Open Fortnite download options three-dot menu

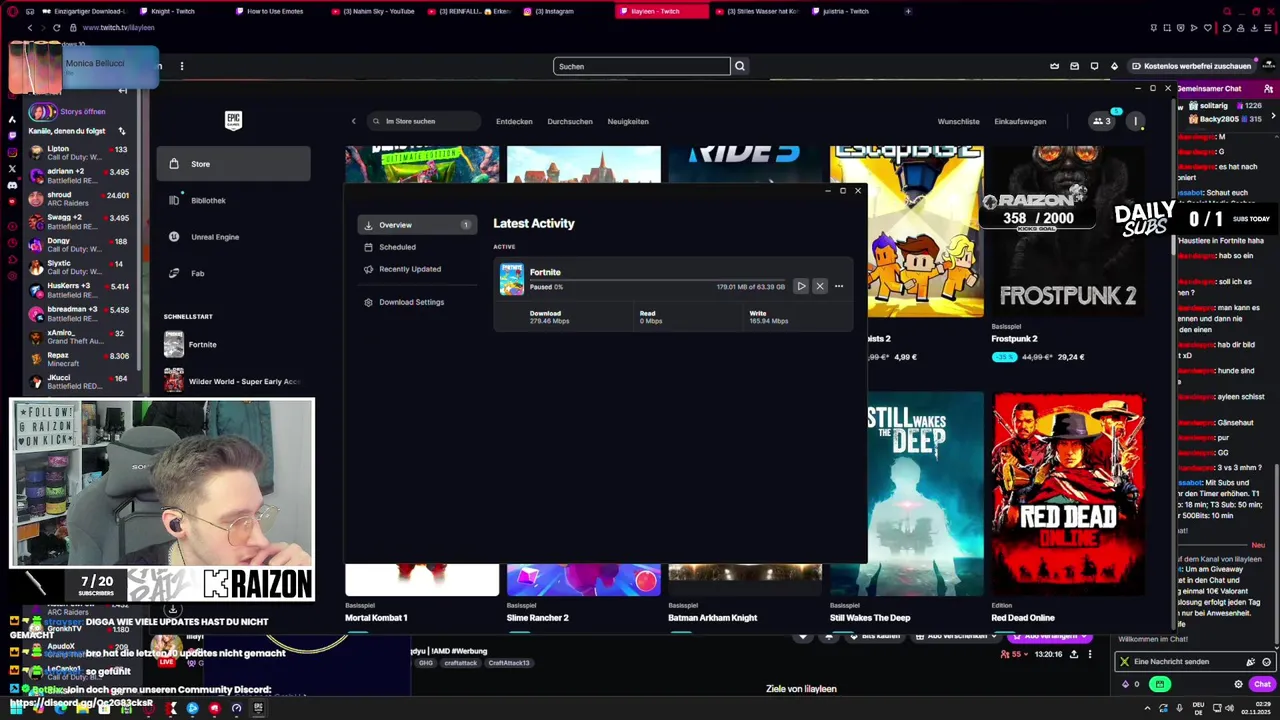coord(839,286)
